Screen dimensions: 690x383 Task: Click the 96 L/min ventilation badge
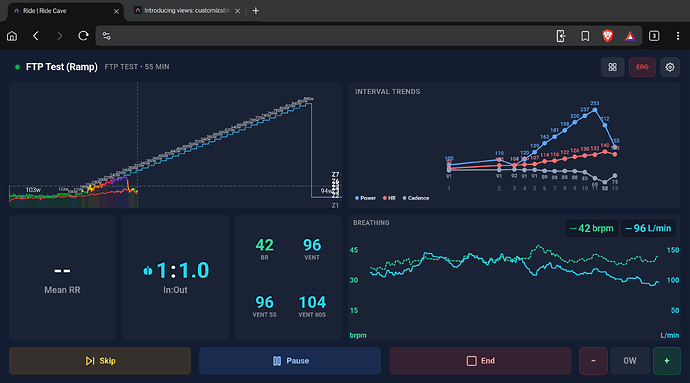click(x=648, y=228)
